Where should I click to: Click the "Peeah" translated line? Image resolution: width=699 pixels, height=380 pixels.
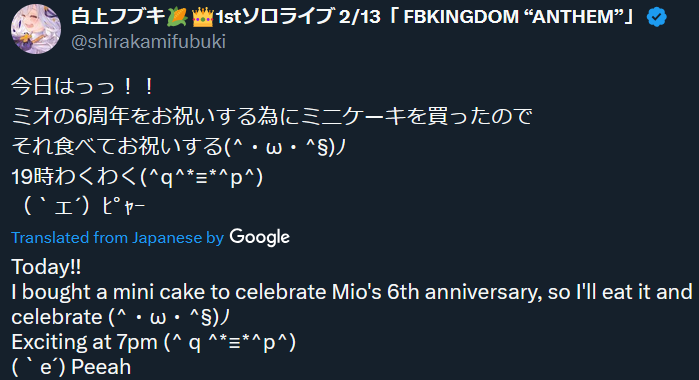(x=71, y=368)
